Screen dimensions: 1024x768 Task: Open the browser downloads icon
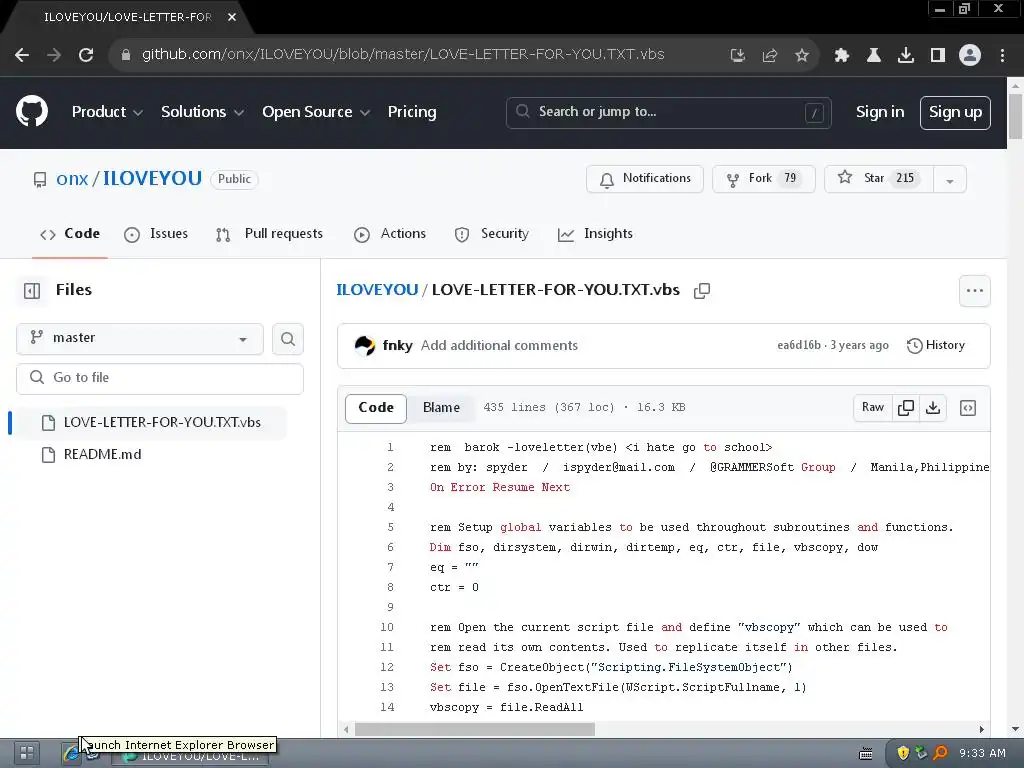pos(905,56)
